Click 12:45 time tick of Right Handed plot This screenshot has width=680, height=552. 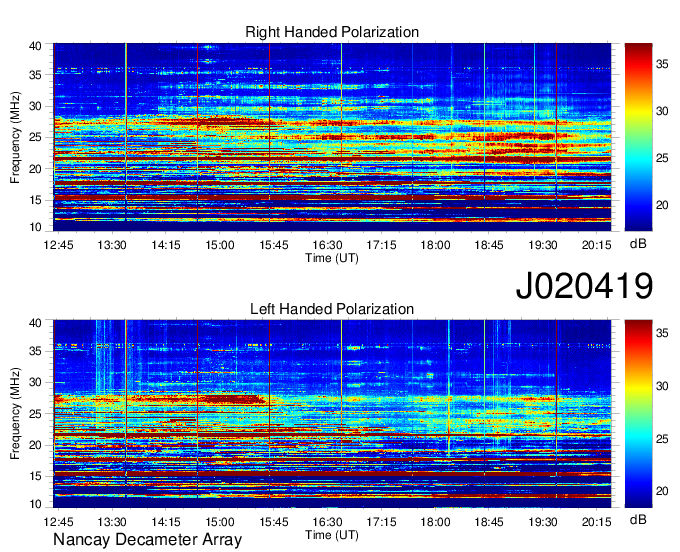[x=58, y=245]
